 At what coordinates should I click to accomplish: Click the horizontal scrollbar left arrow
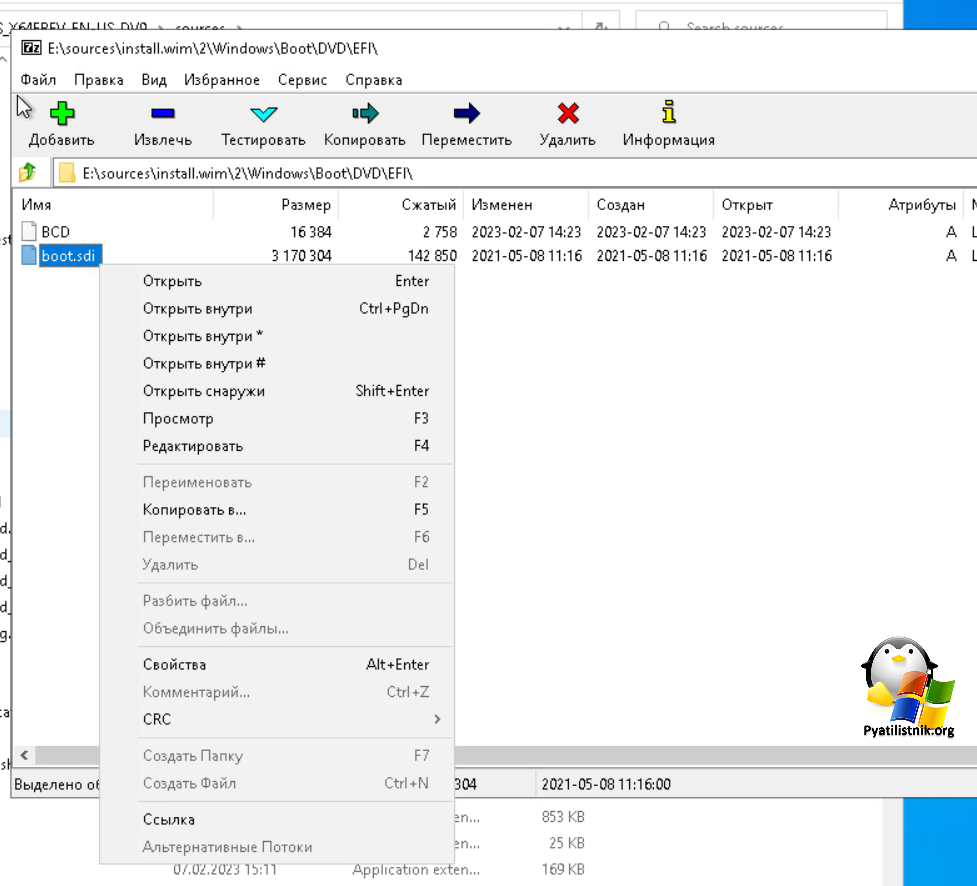pyautogui.click(x=24, y=755)
